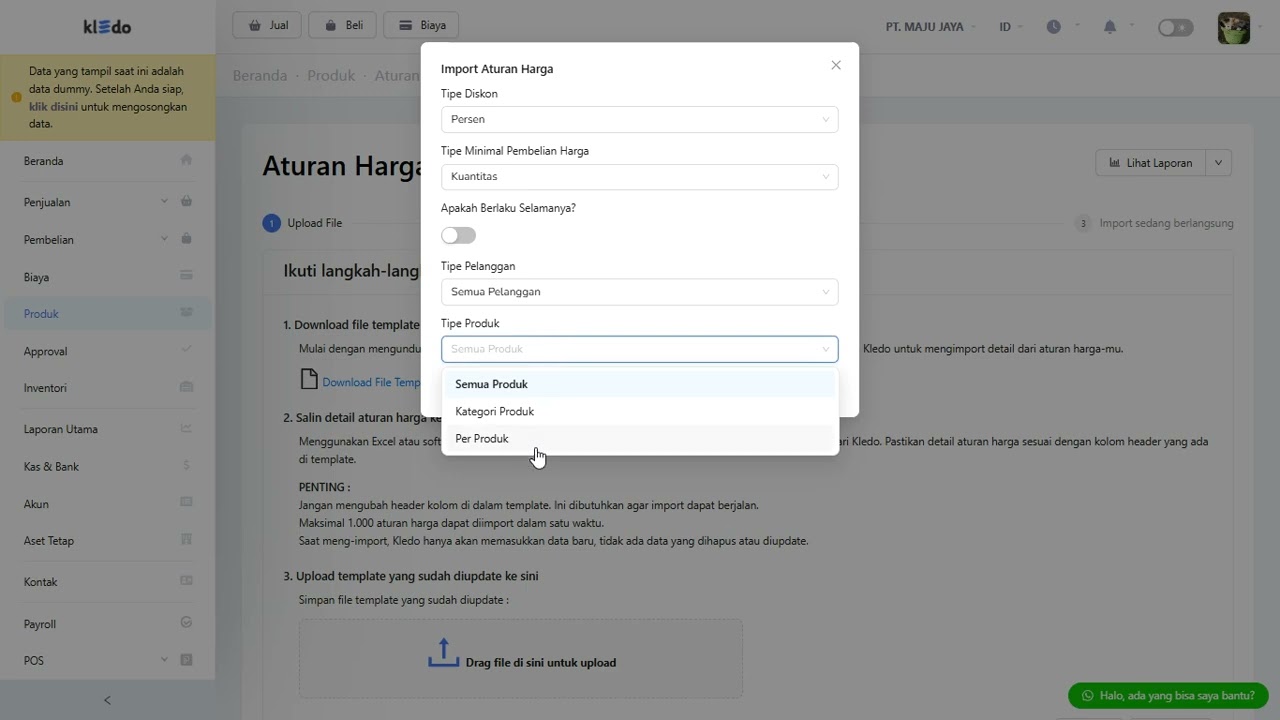Click the home icon beside Beranda

coord(186,160)
